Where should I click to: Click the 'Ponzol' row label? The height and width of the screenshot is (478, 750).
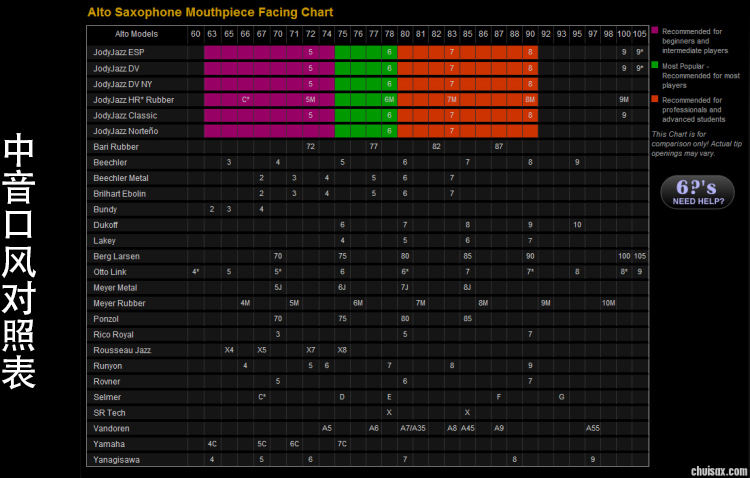pos(106,319)
